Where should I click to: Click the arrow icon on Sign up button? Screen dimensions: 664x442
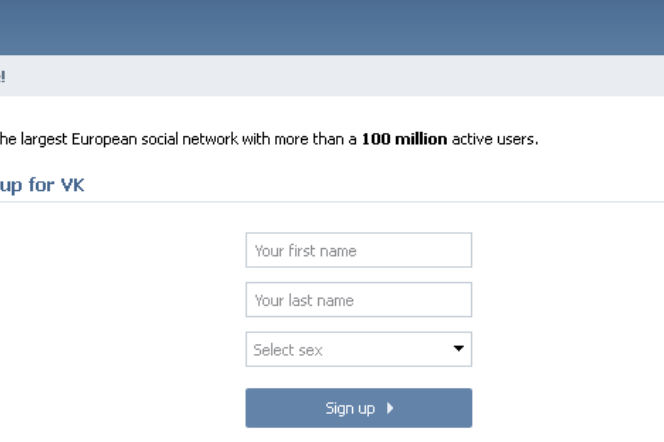point(390,408)
